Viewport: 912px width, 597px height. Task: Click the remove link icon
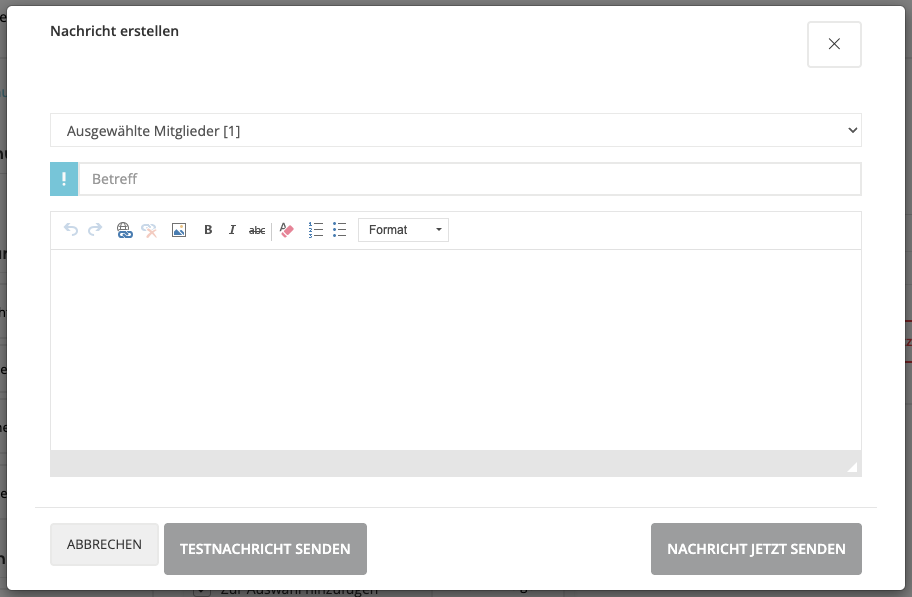pos(149,230)
